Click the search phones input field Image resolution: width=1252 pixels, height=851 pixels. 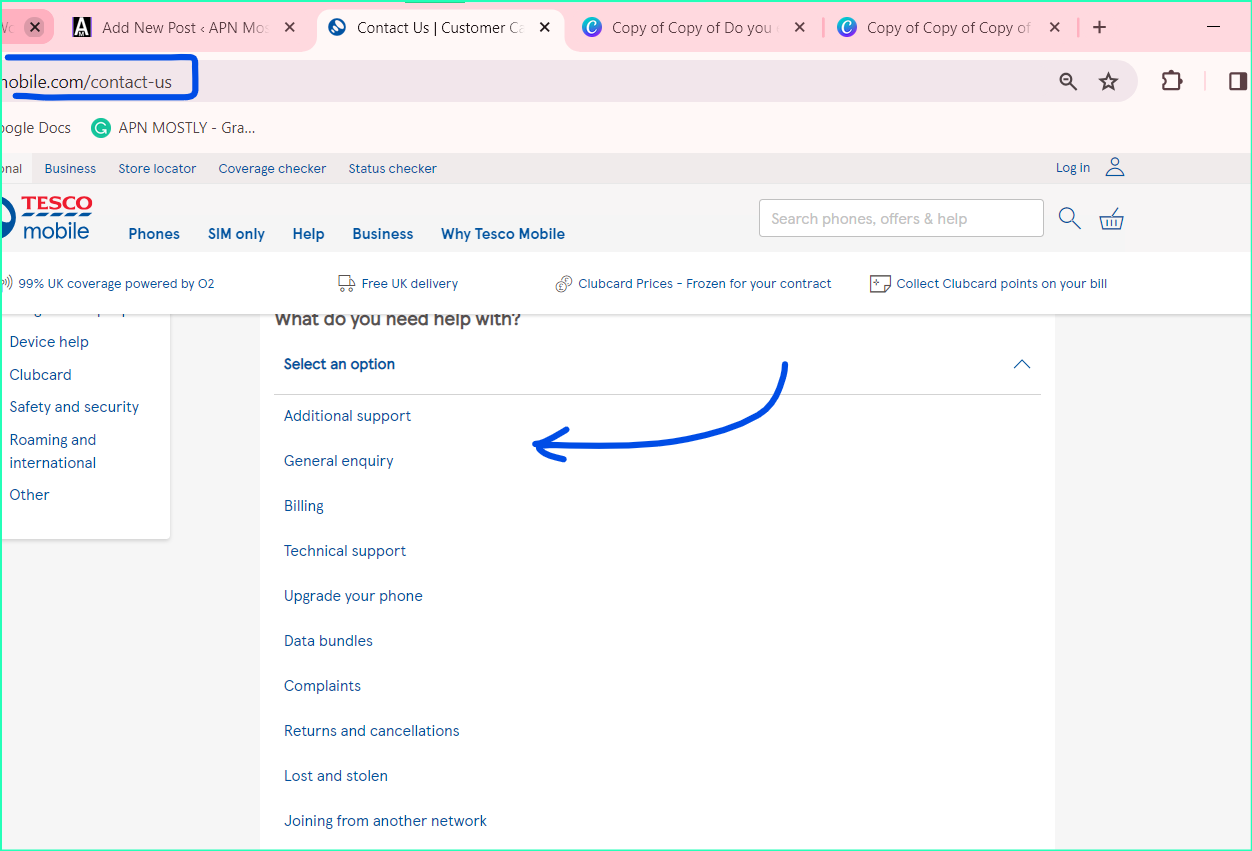click(900, 218)
